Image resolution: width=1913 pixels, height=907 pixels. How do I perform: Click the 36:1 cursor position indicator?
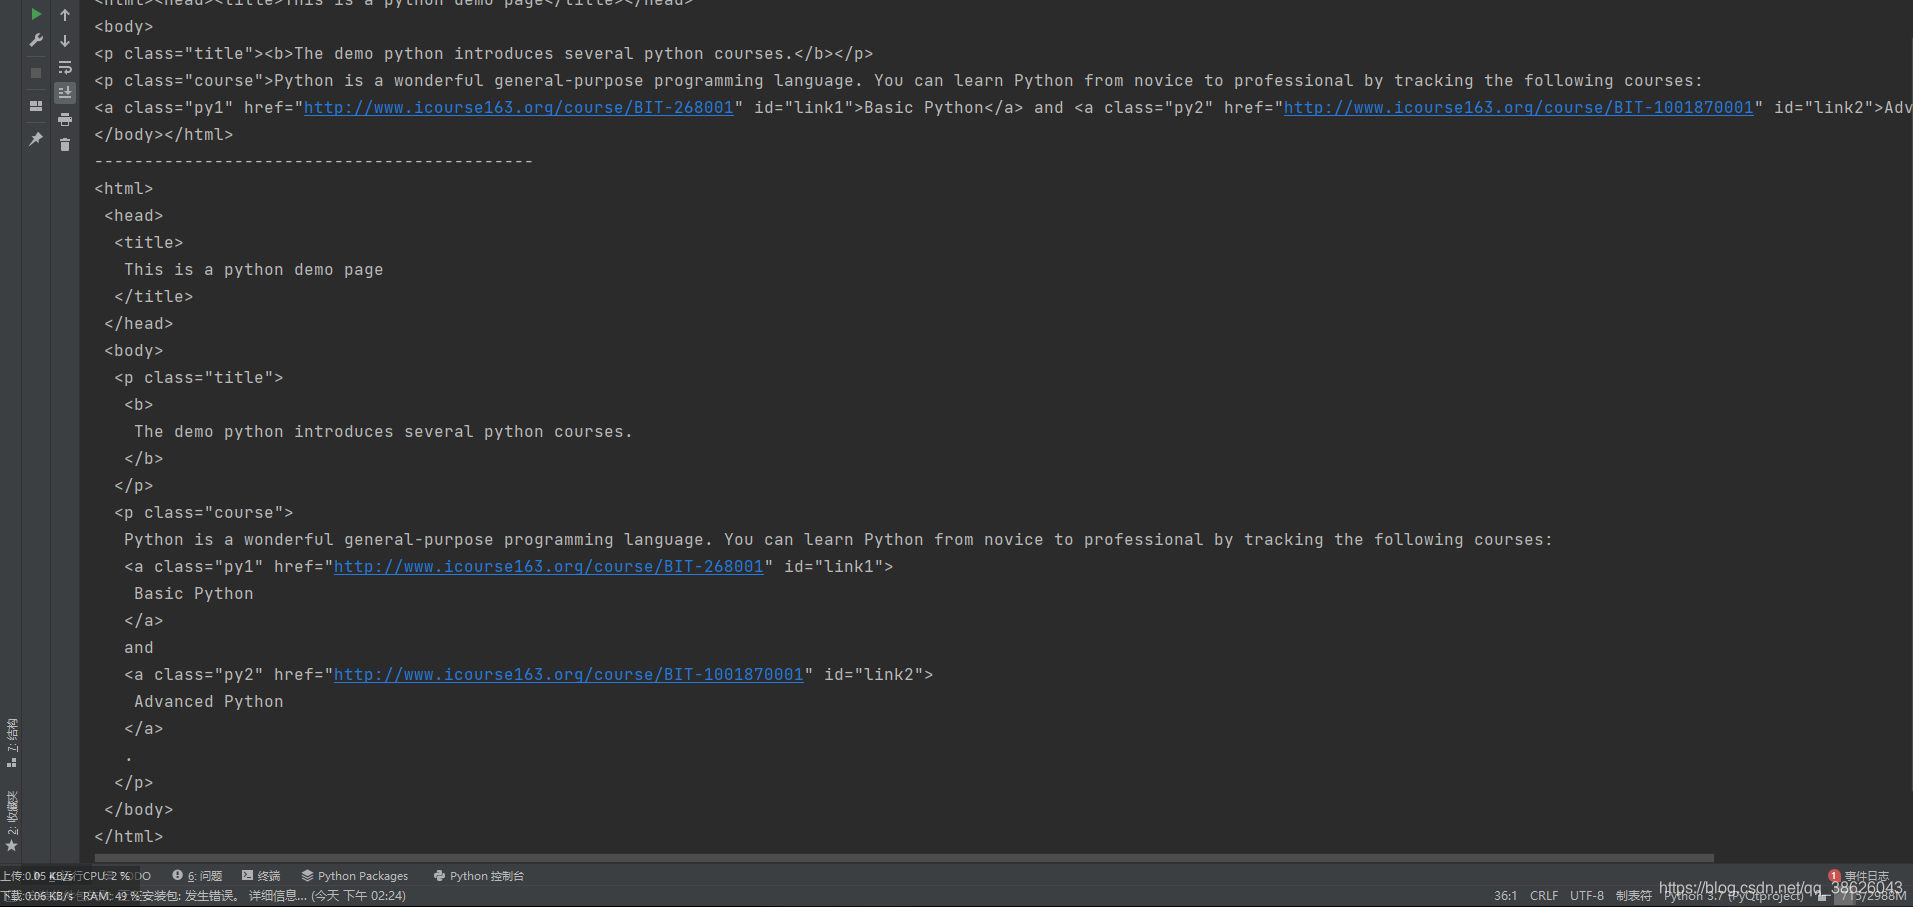[x=1505, y=896]
